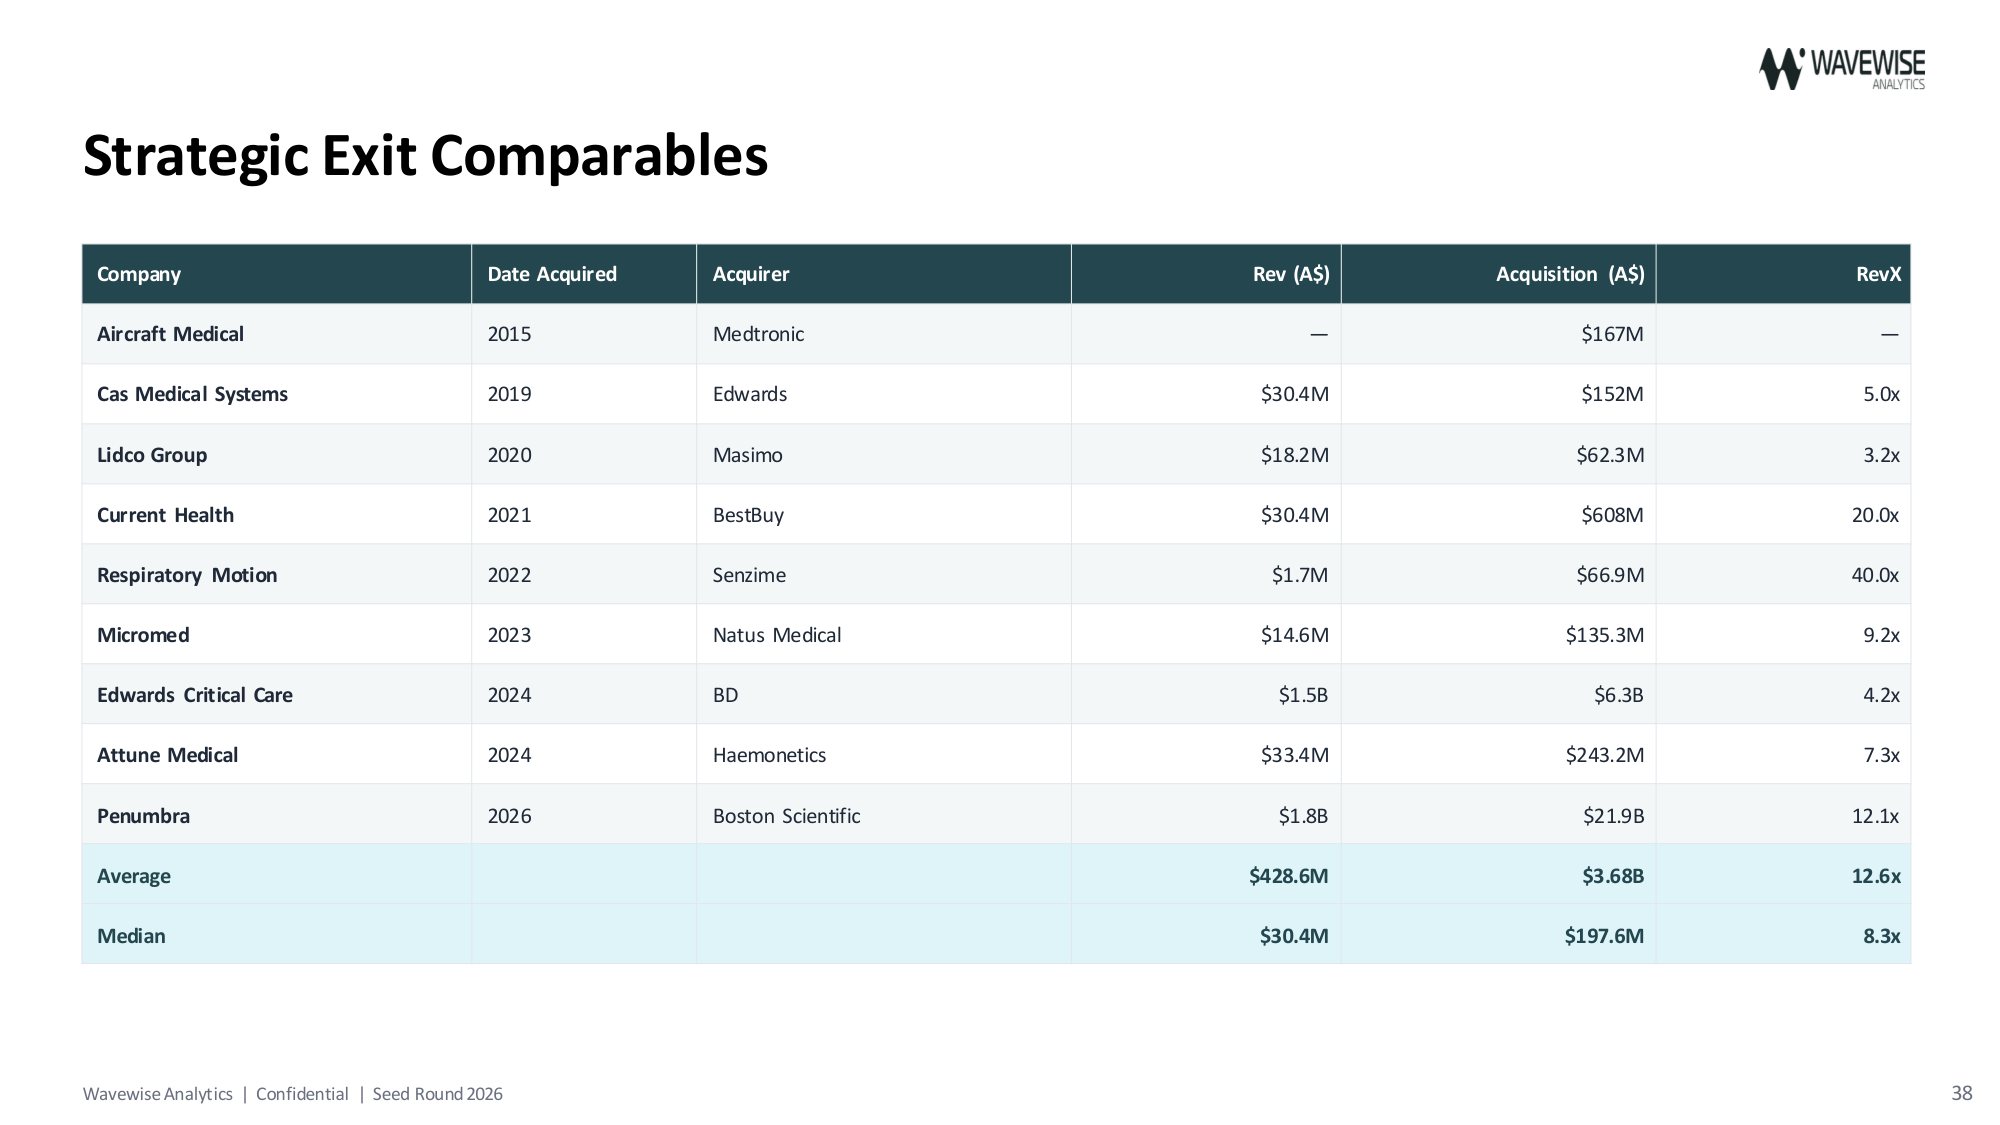2000x1125 pixels.
Task: Click the '$6.3B' acquisition value
Action: (1619, 695)
